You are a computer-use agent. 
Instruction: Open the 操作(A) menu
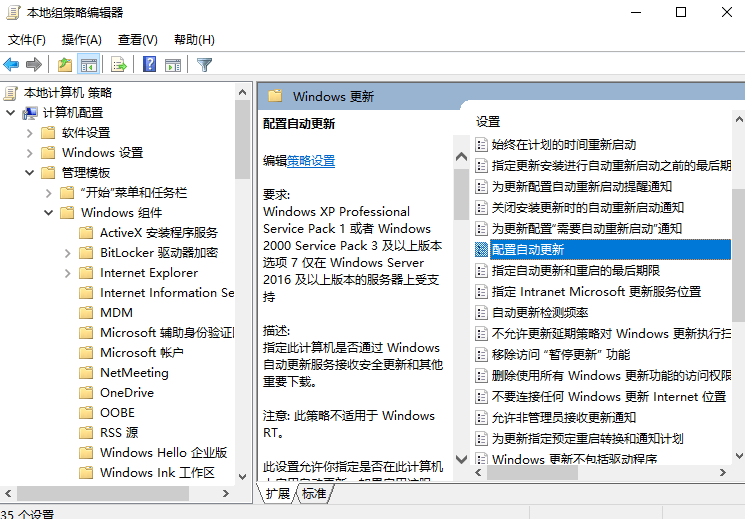[x=82, y=39]
